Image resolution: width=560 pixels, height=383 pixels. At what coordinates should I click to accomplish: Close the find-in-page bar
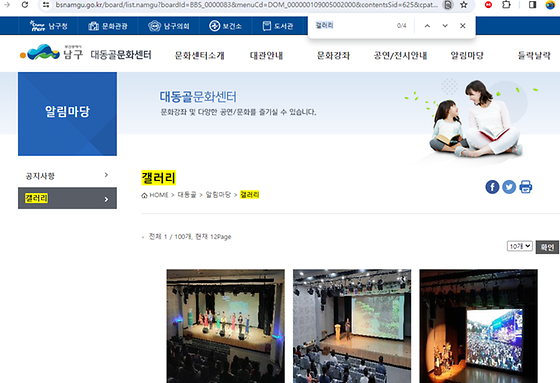tap(462, 26)
